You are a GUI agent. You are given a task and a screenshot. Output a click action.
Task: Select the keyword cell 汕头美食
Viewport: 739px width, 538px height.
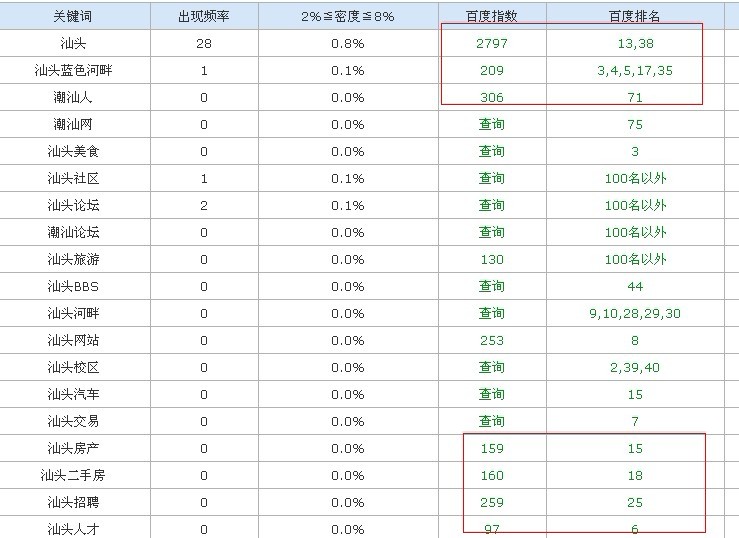(x=74, y=151)
